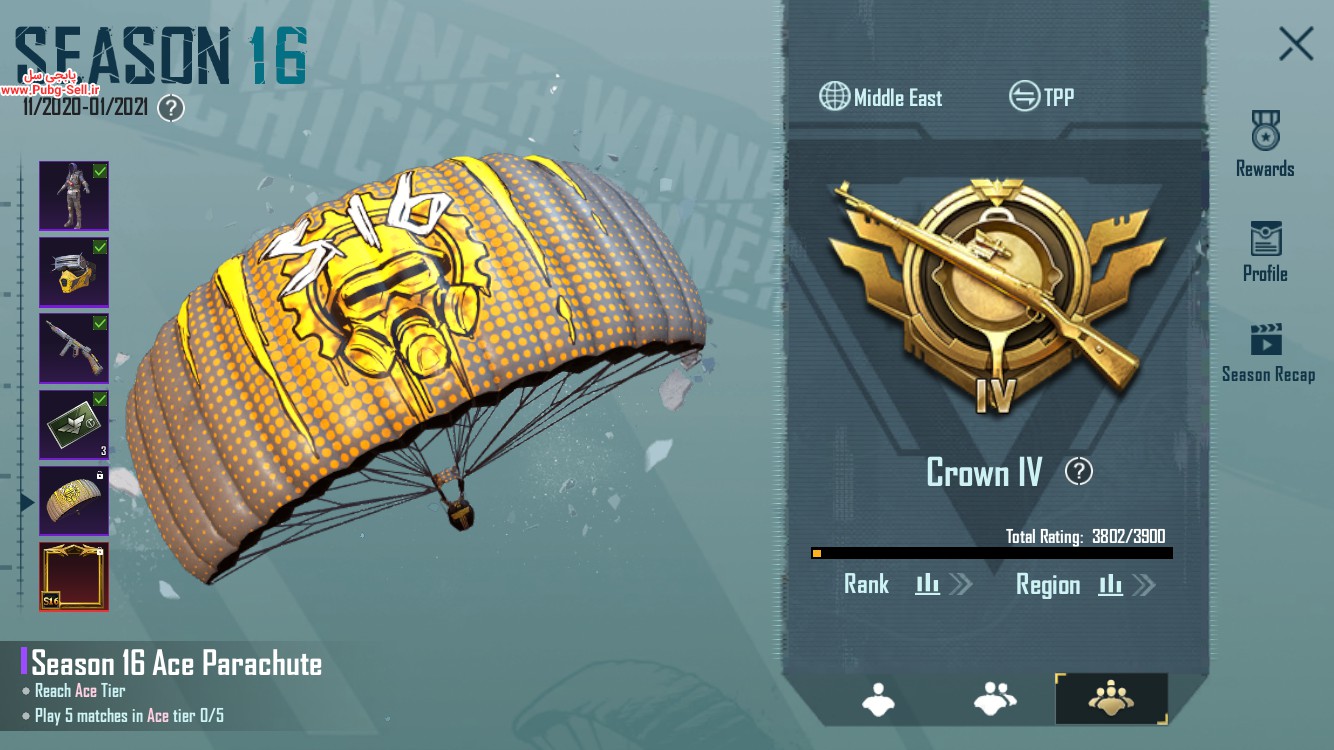Screen dimensions: 1334x750
Task: Play the Season Recap clapperboard icon
Action: 1266,338
